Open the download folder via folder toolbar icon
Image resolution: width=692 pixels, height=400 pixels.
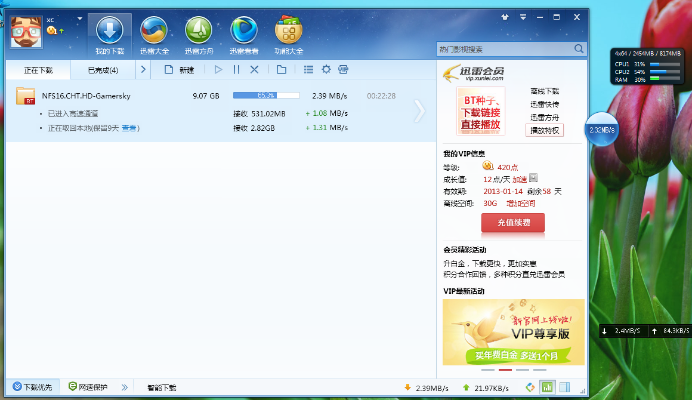click(282, 70)
